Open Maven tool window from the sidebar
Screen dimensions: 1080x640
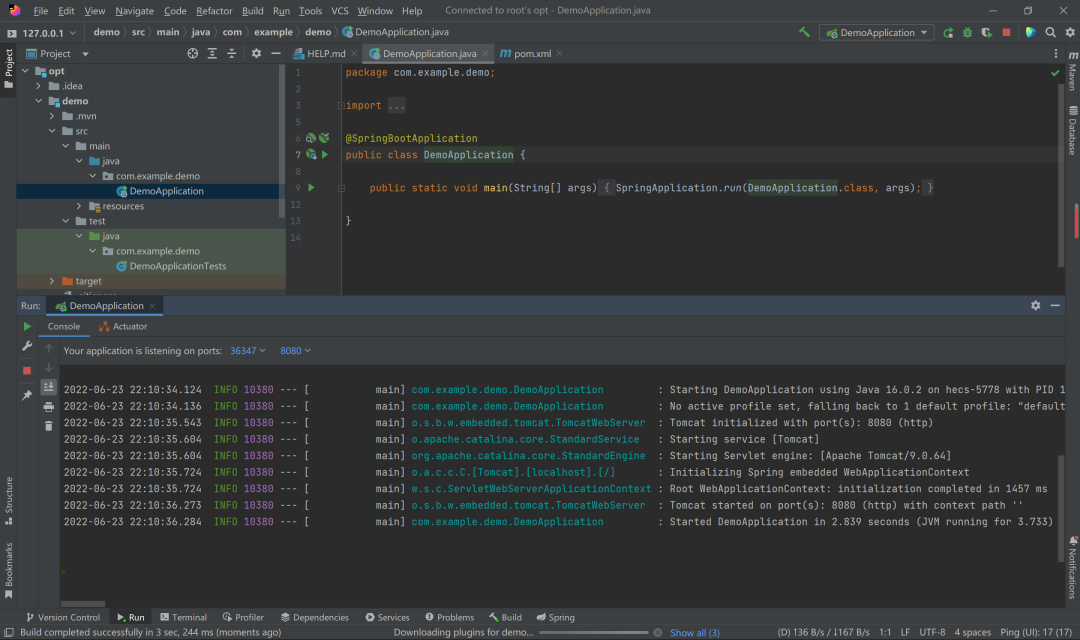[x=1072, y=70]
